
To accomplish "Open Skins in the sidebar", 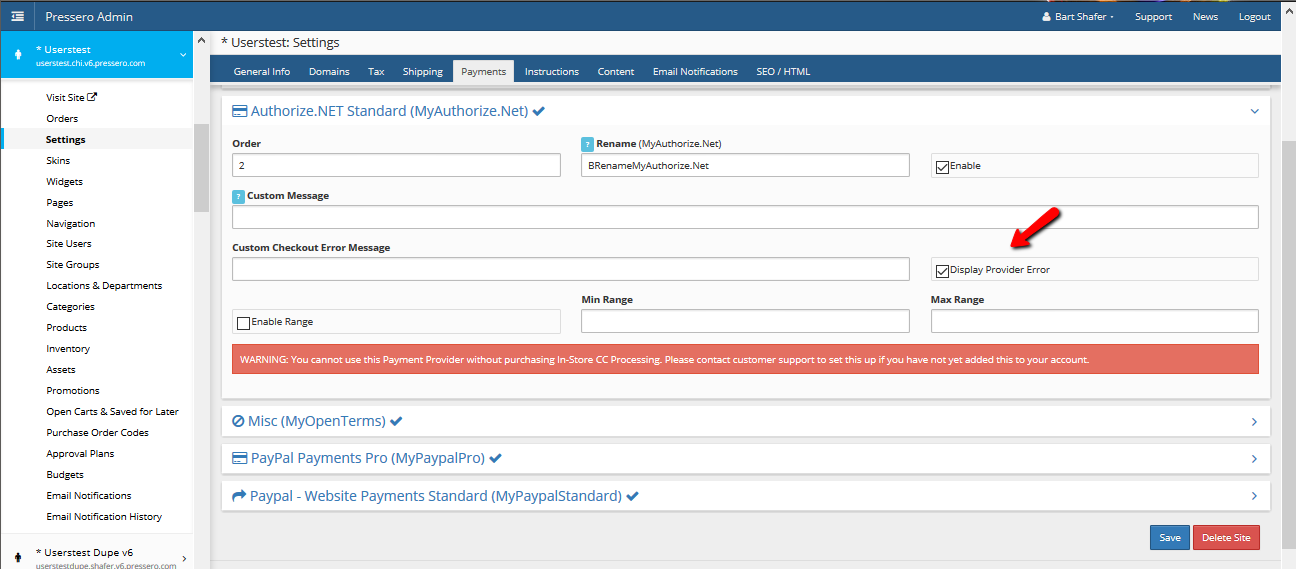I will pos(58,160).
